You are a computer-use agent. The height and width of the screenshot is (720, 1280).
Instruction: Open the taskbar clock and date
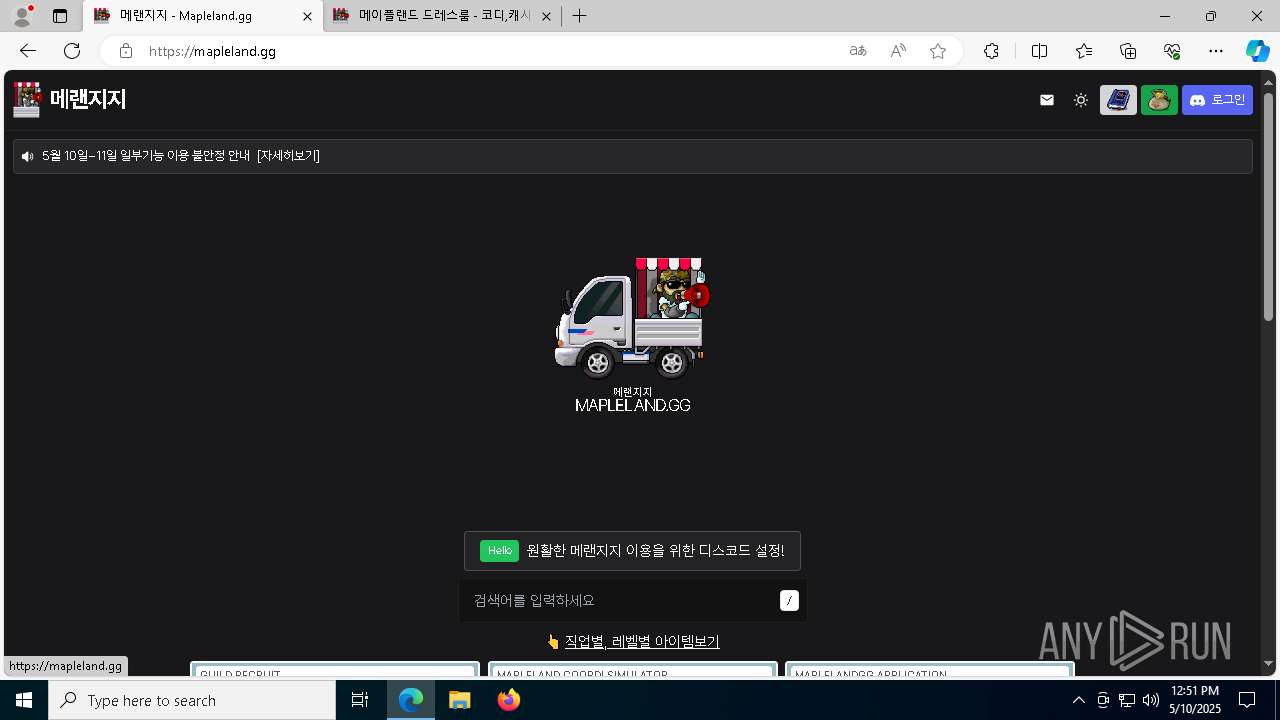tap(1195, 700)
